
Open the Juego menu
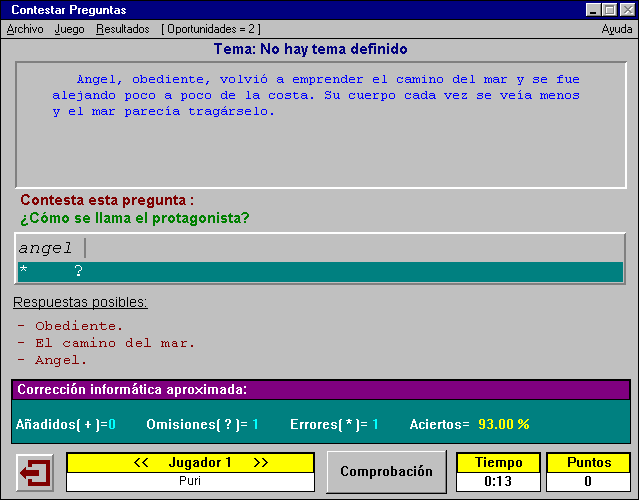click(x=70, y=29)
